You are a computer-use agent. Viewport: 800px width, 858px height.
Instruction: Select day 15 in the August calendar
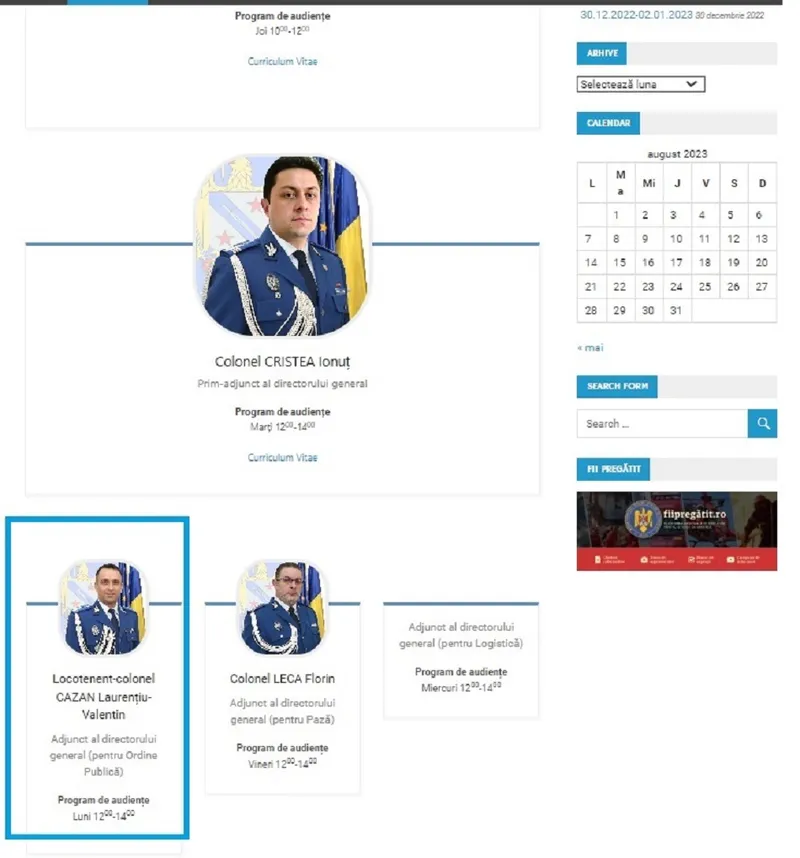coord(619,263)
